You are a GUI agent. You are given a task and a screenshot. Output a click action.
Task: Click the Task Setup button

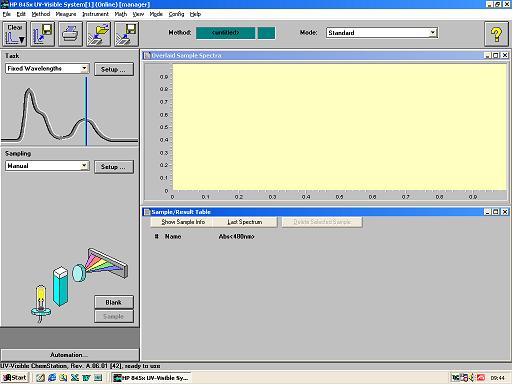click(x=114, y=69)
